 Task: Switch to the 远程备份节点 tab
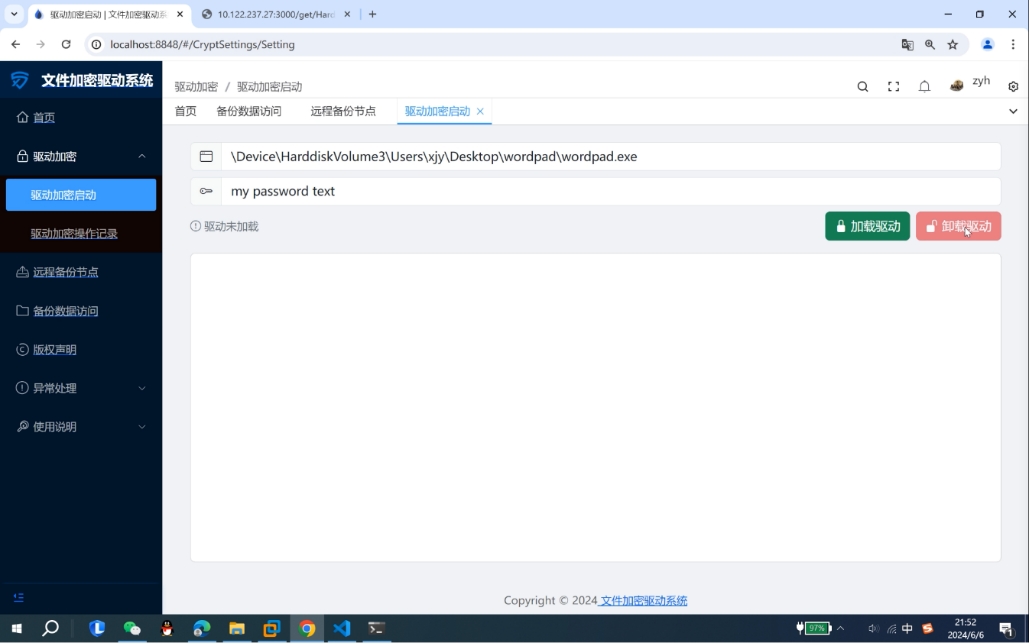point(343,111)
